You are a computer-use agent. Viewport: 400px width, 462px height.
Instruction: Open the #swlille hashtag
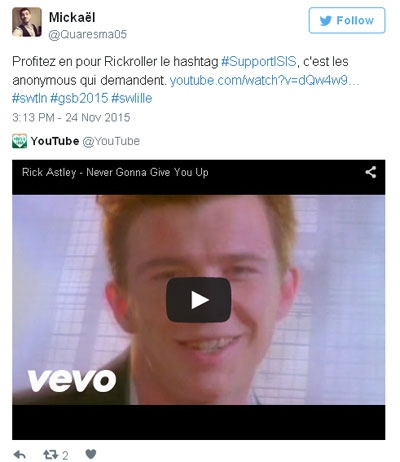click(x=132, y=98)
